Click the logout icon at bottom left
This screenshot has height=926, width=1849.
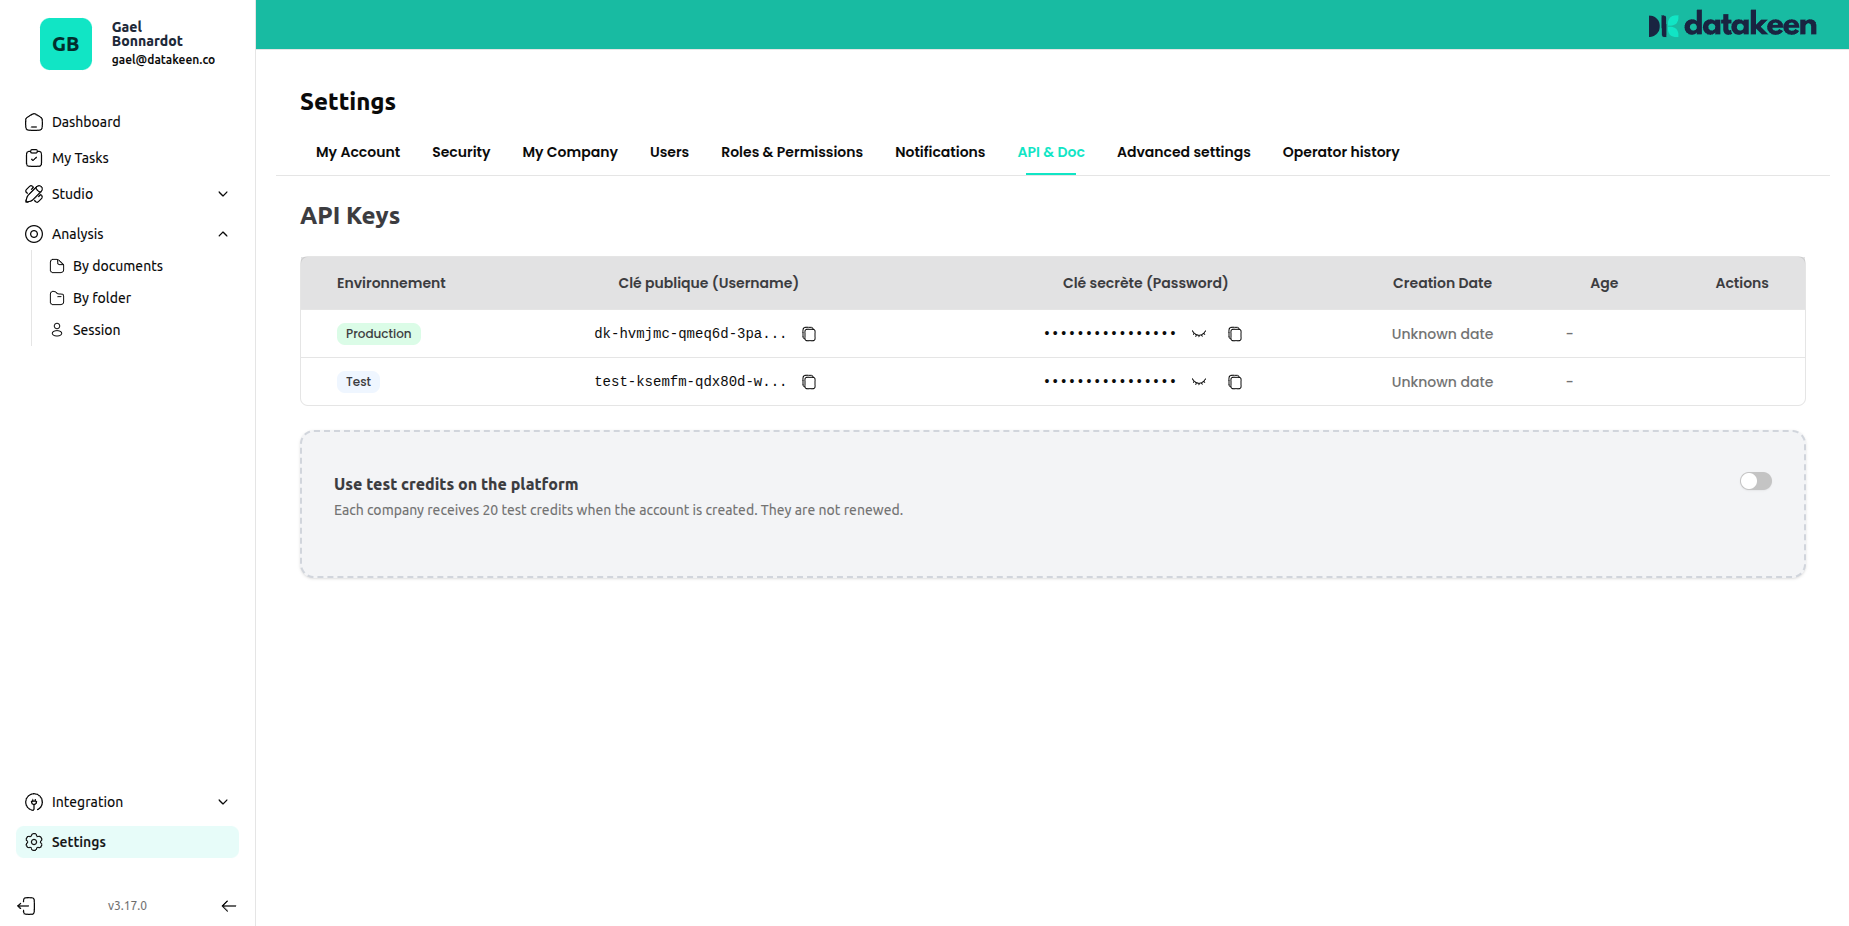27,905
